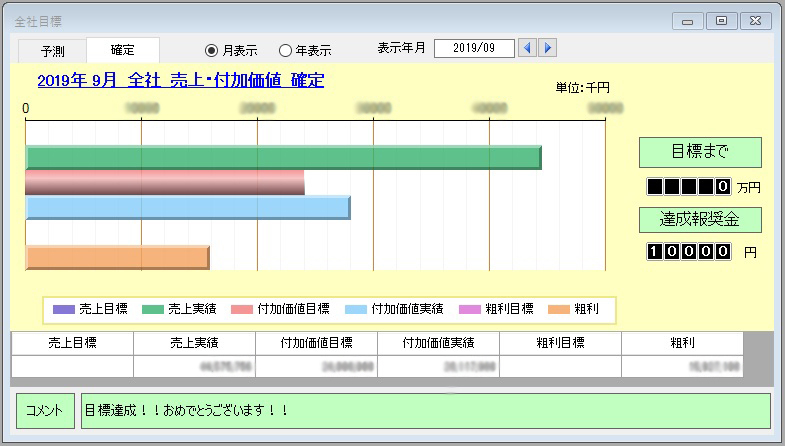Click the 表示年月 date field 2019/09

pyautogui.click(x=474, y=48)
